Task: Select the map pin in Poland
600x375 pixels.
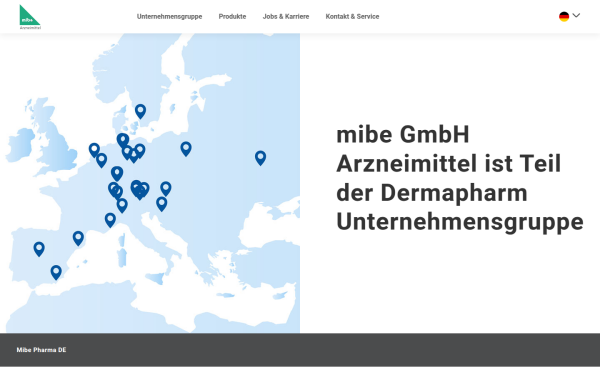Action: click(186, 149)
